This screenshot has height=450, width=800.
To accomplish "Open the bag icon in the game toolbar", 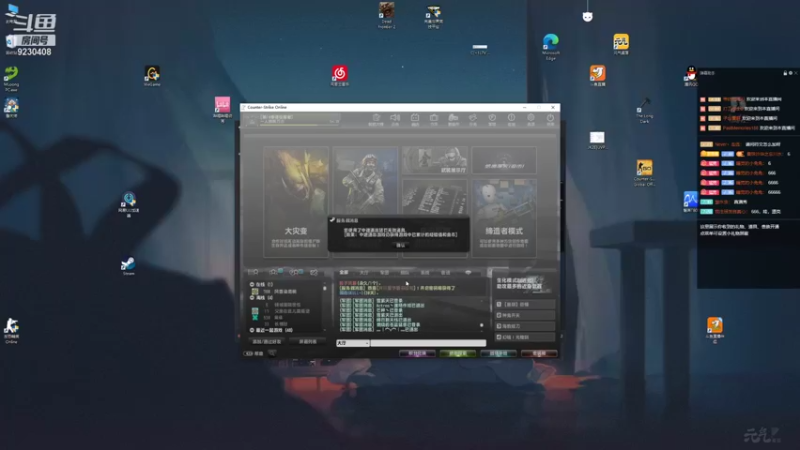I will [x=434, y=118].
